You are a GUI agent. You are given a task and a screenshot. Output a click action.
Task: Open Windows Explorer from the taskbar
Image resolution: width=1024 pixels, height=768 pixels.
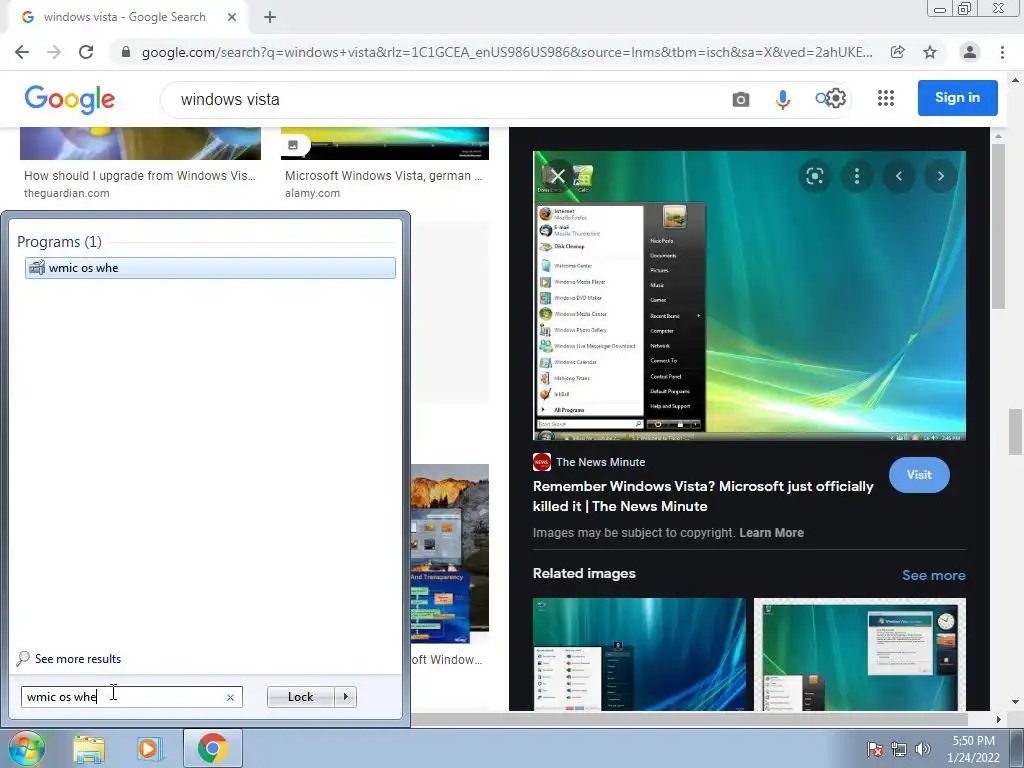[x=89, y=749]
